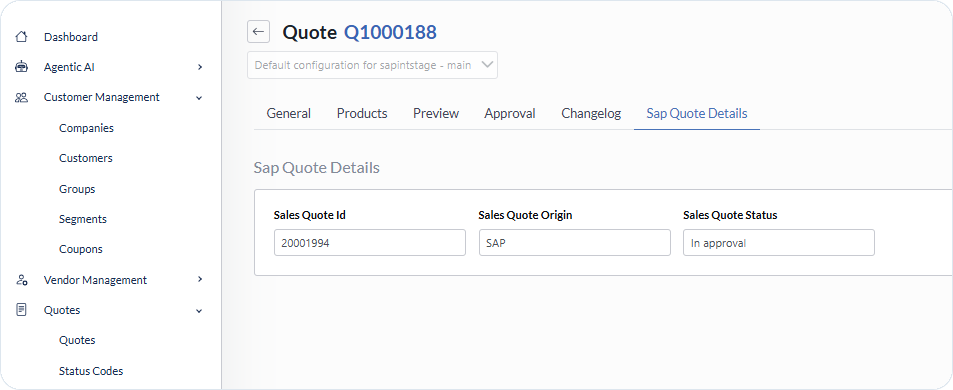Click the Sales Quote Id label
The height and width of the screenshot is (390, 953).
(x=310, y=215)
